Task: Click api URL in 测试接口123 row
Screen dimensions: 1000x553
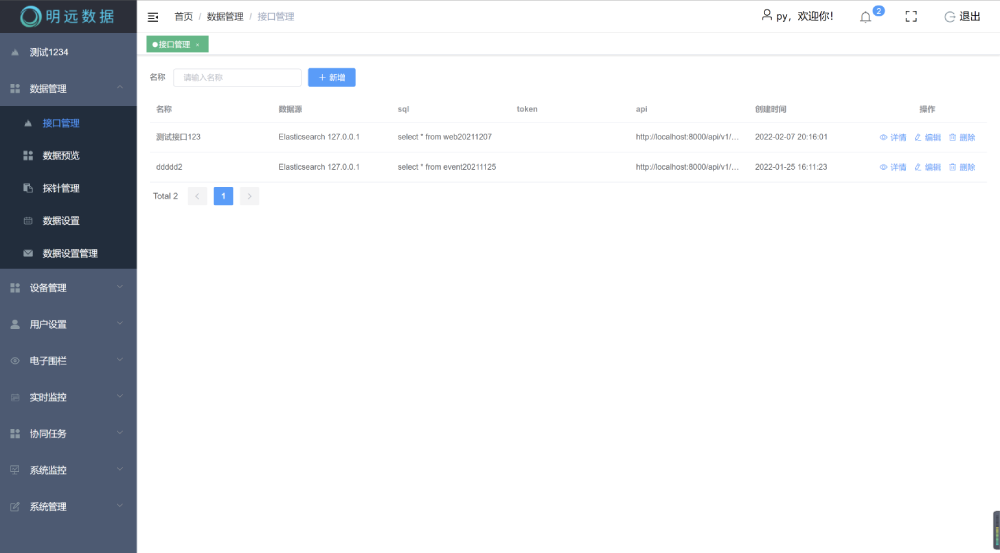Action: click(x=688, y=137)
